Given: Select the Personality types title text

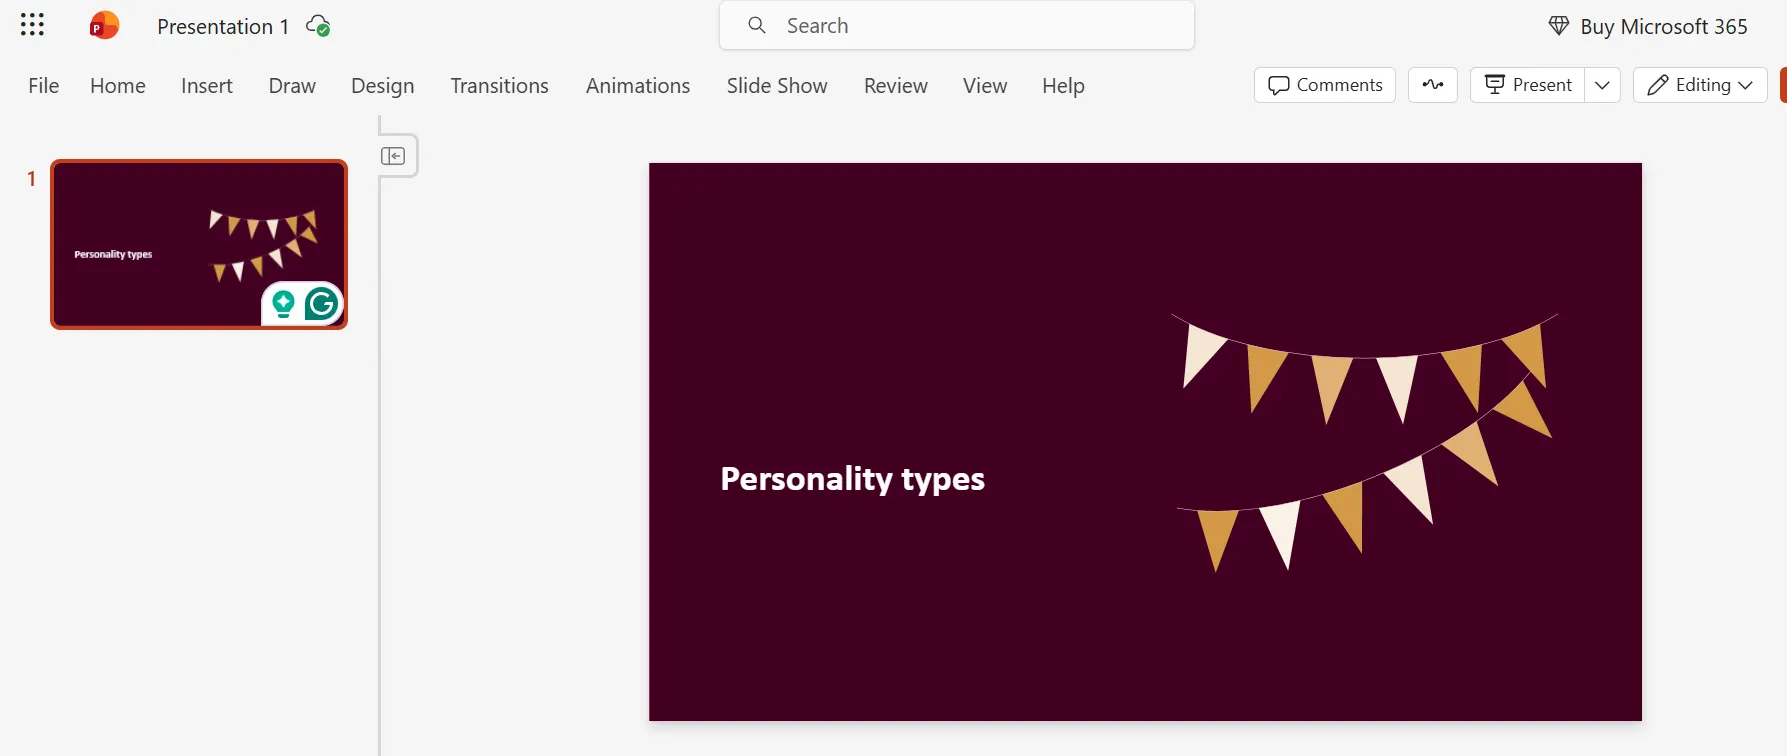Looking at the screenshot, I should coord(852,479).
